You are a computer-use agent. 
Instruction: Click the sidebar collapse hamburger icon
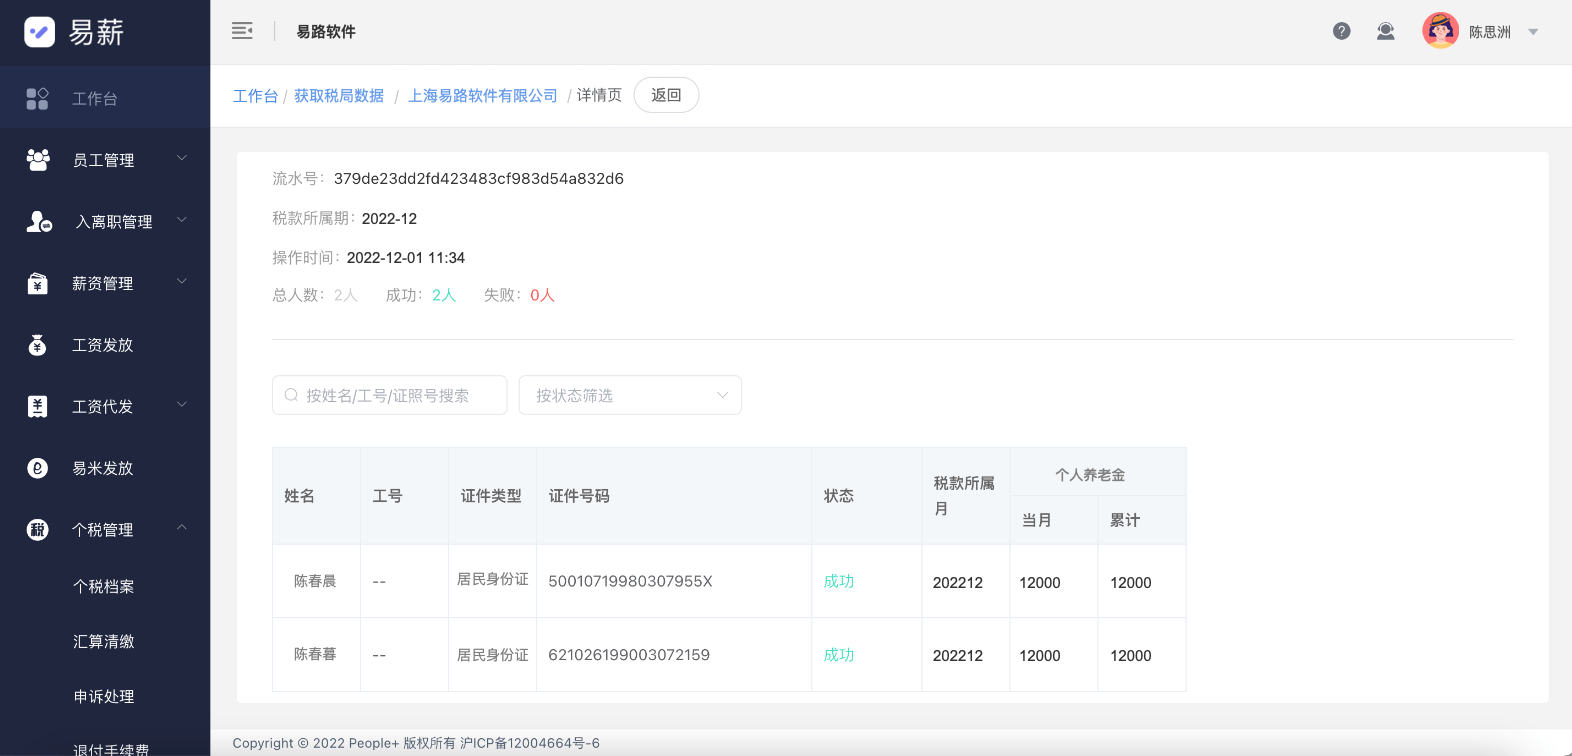(242, 31)
